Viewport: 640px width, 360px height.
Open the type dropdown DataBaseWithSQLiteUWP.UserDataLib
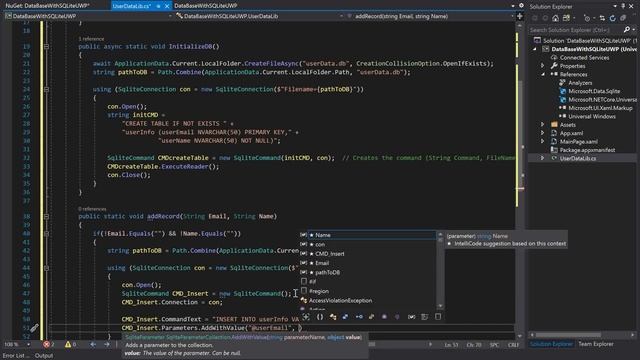[x=260, y=16]
